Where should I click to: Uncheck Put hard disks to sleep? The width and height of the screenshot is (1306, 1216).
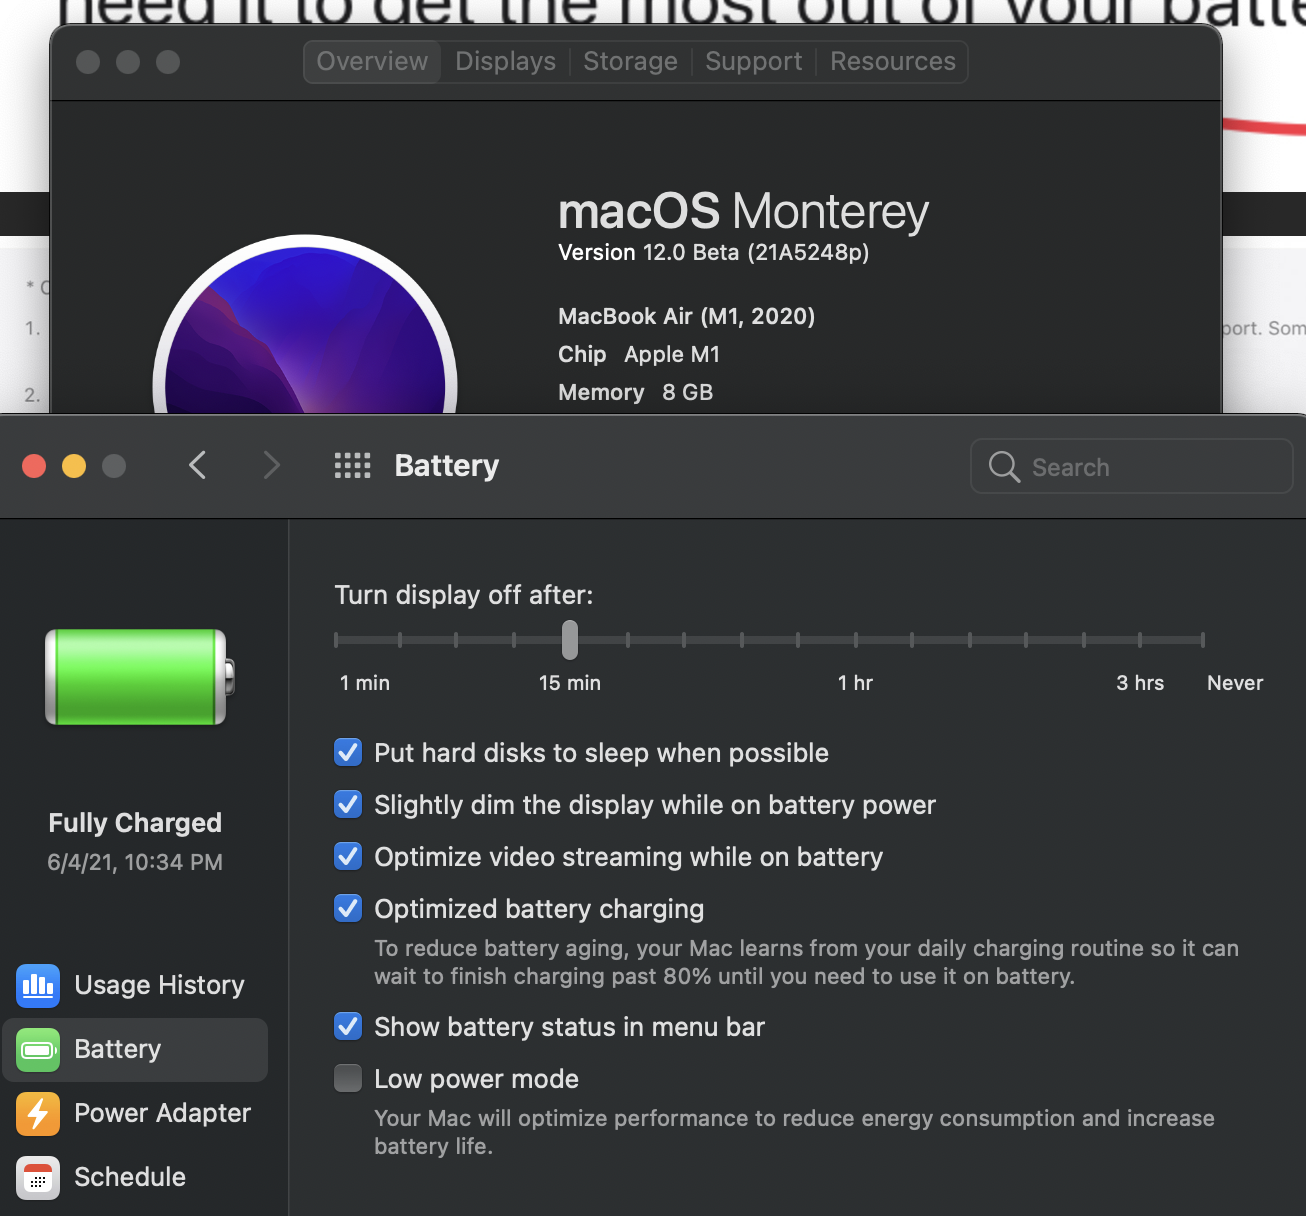tap(348, 752)
